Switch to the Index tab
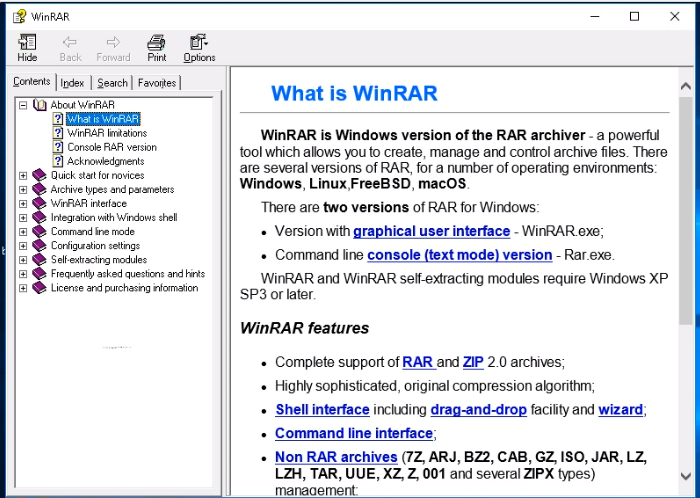 [x=72, y=83]
